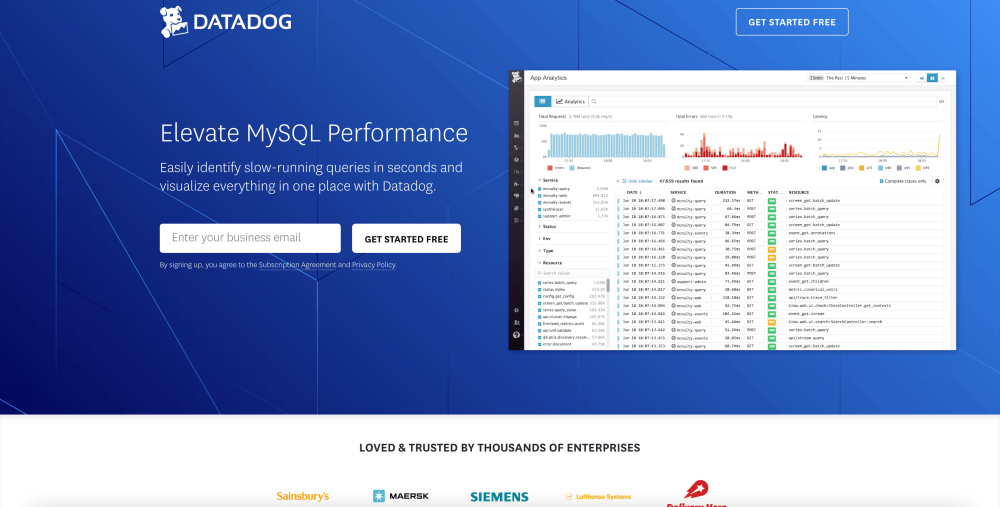
Task: Toggle the Complete traces only checkbox
Action: [x=882, y=181]
